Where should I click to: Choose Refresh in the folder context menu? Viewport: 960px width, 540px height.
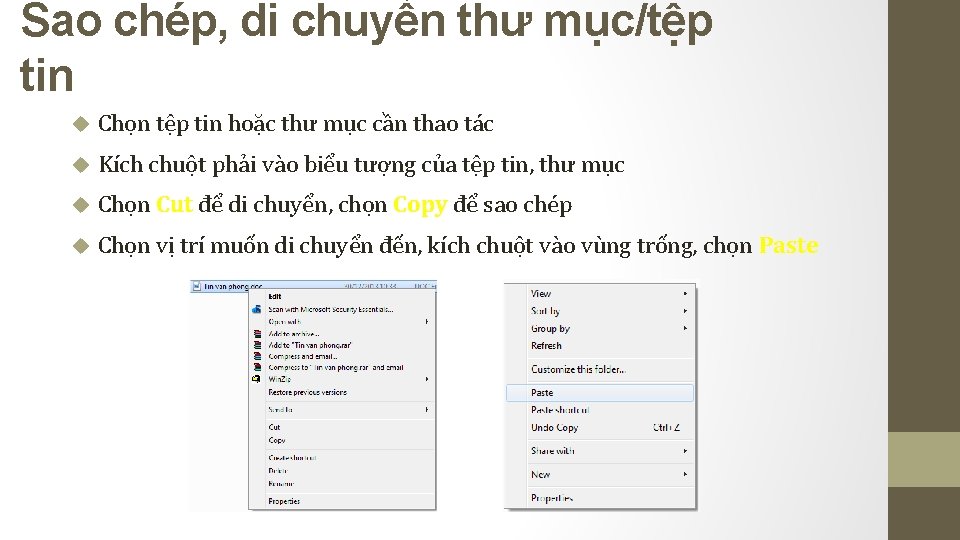point(546,346)
